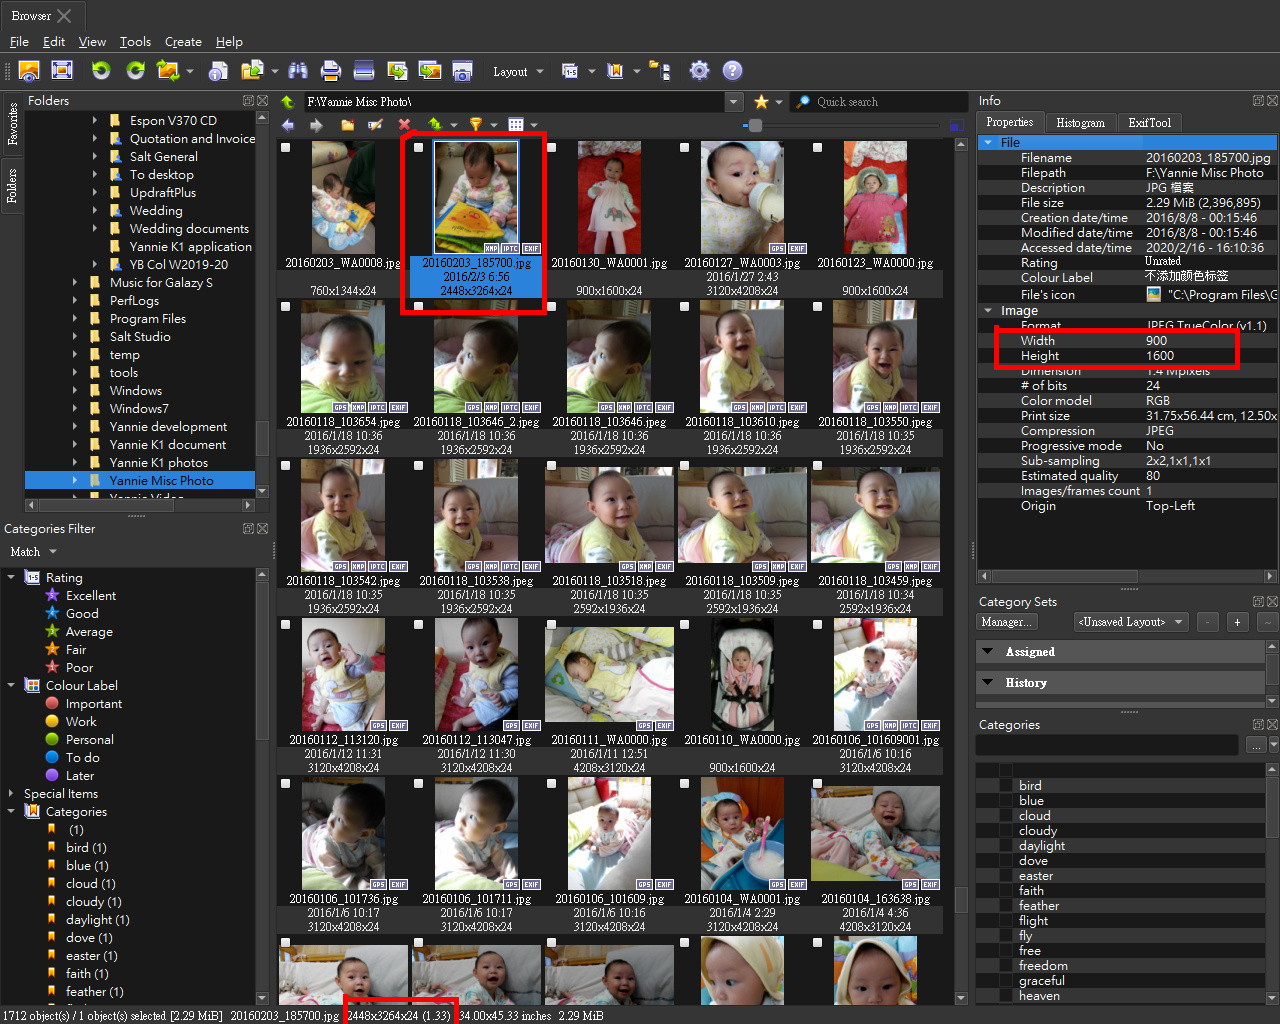Open Settings with the gear icon
The image size is (1280, 1024).
point(699,70)
